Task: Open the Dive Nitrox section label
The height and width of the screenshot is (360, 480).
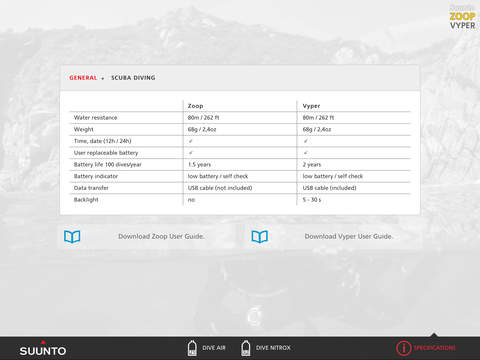Action: click(x=273, y=348)
